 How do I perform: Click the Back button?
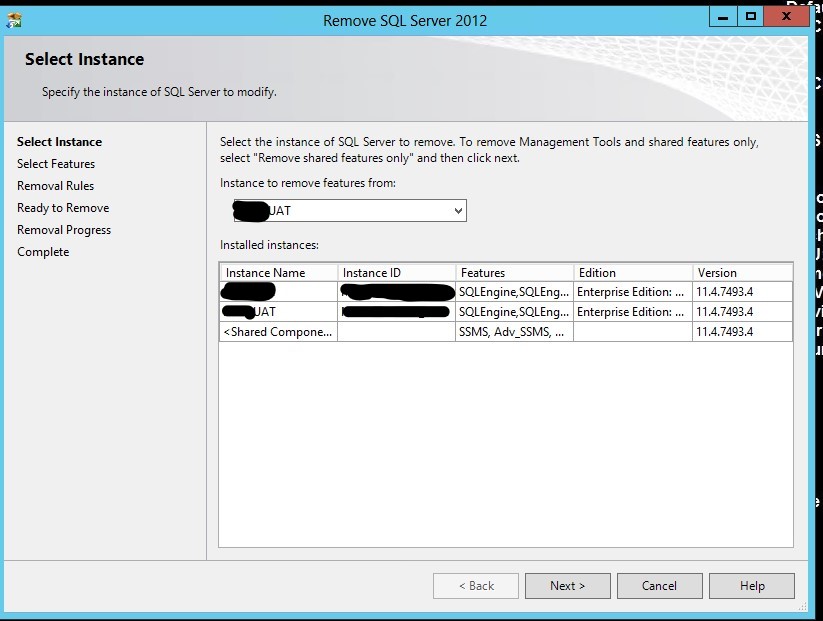(x=476, y=586)
